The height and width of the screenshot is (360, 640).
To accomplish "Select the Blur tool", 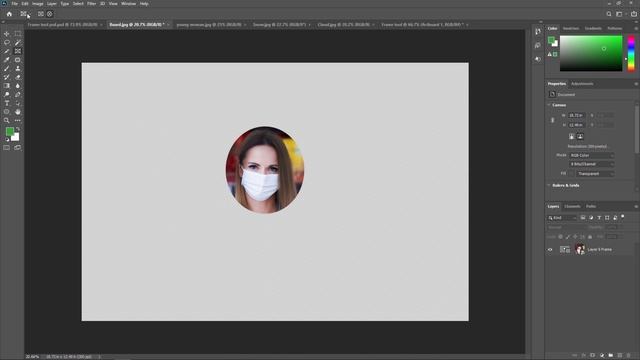I will [x=18, y=86].
